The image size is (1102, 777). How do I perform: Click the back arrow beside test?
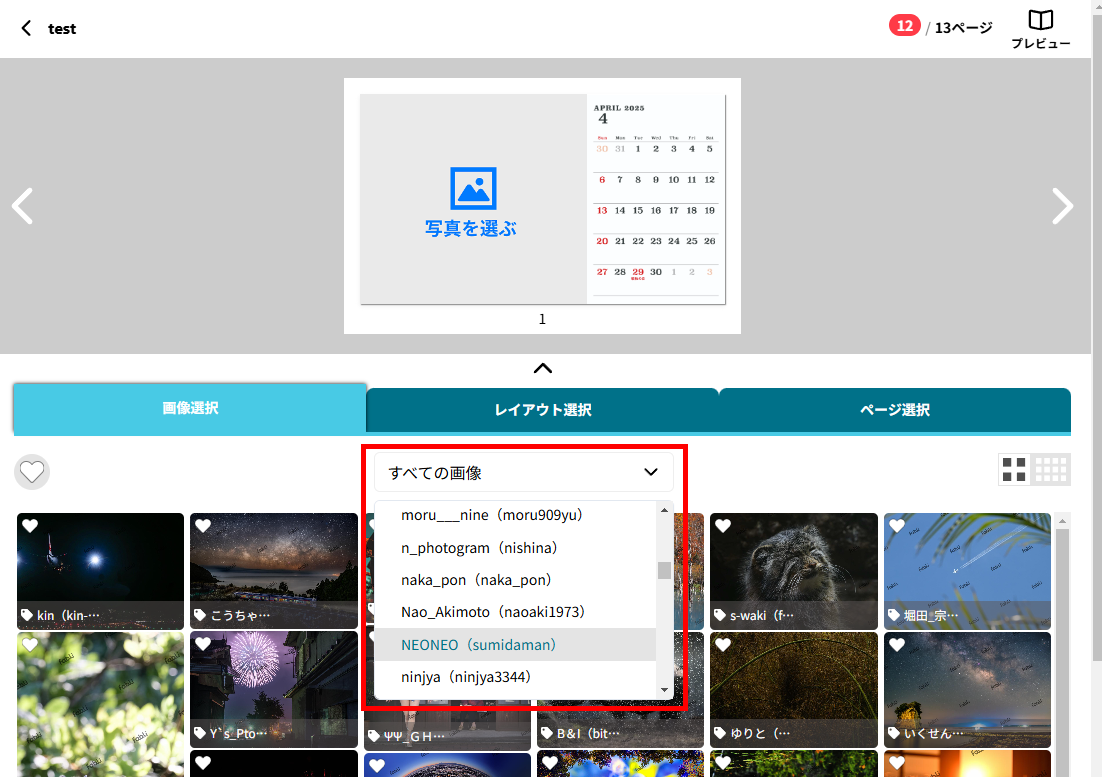[26, 28]
